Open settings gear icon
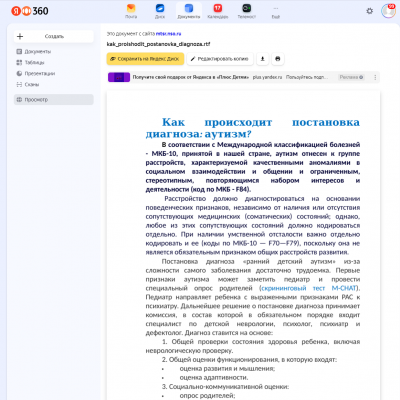Screen dimensions: 400x400 click(370, 11)
